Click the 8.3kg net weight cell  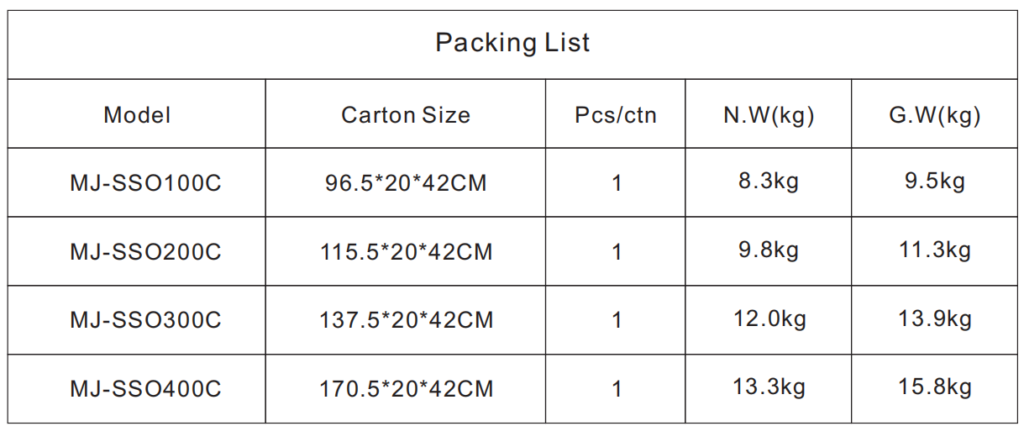769,182
